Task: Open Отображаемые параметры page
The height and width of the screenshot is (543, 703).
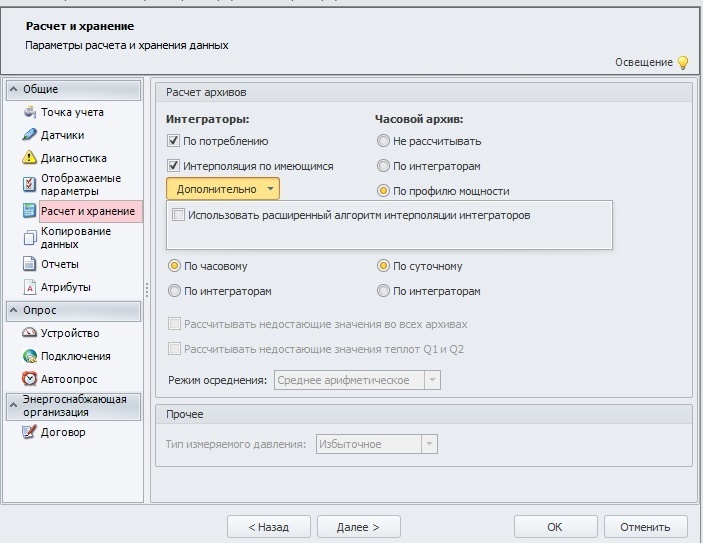Action: pyautogui.click(x=81, y=184)
